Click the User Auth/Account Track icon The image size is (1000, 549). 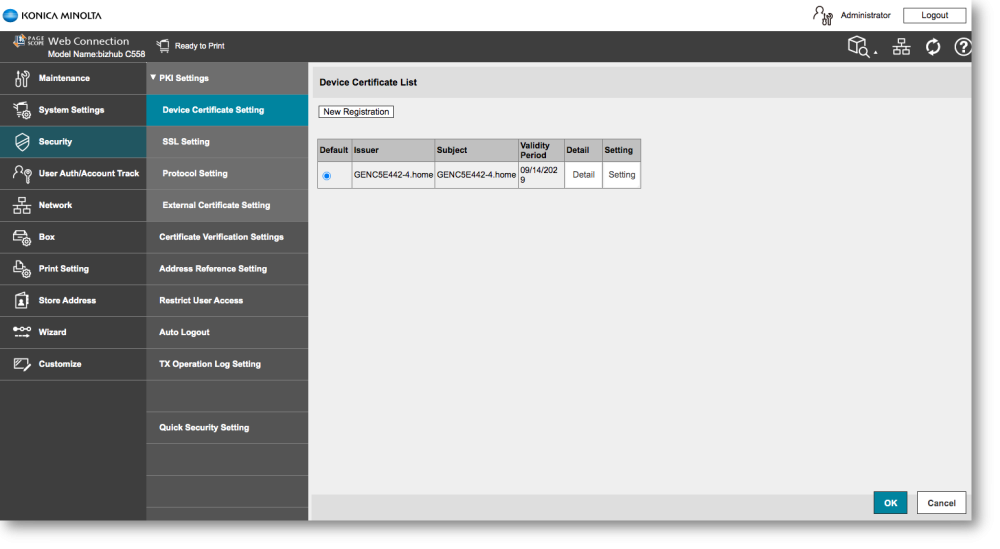(x=22, y=173)
